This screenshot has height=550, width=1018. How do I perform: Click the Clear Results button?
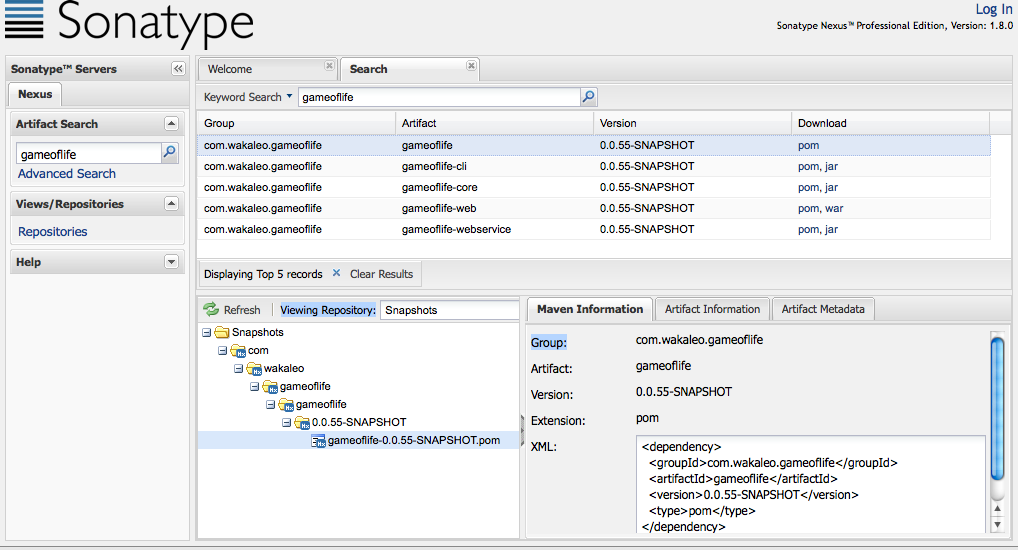click(381, 274)
